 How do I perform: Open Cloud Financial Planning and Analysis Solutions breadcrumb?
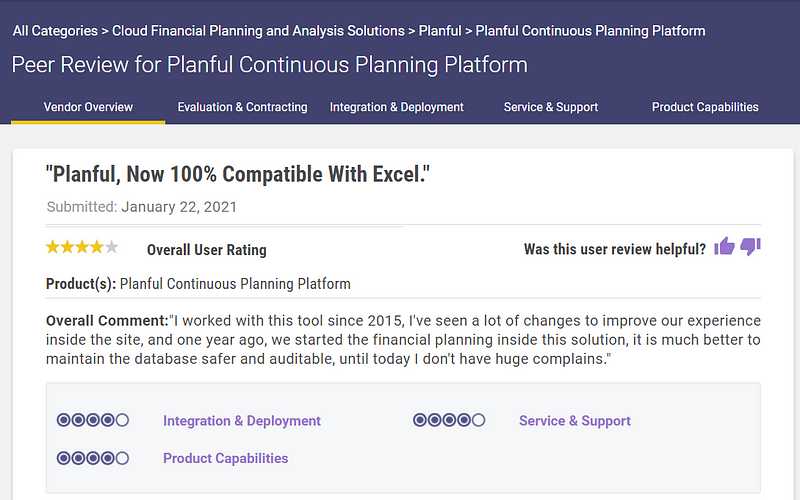[x=258, y=31]
